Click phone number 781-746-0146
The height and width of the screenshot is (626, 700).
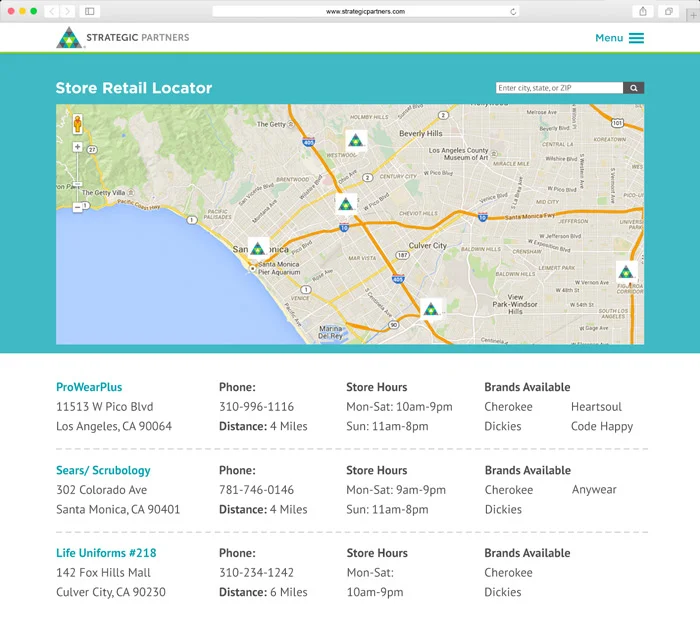coord(256,490)
